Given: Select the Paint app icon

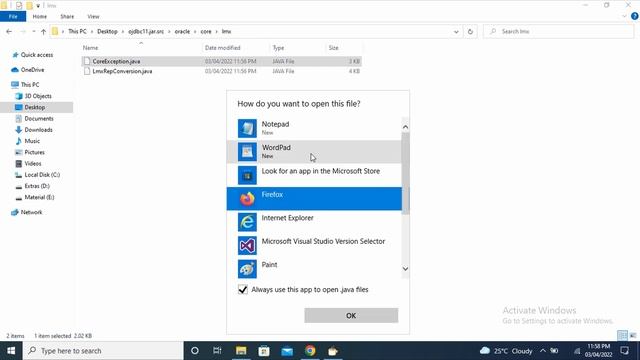Looking at the screenshot, I should (x=247, y=269).
